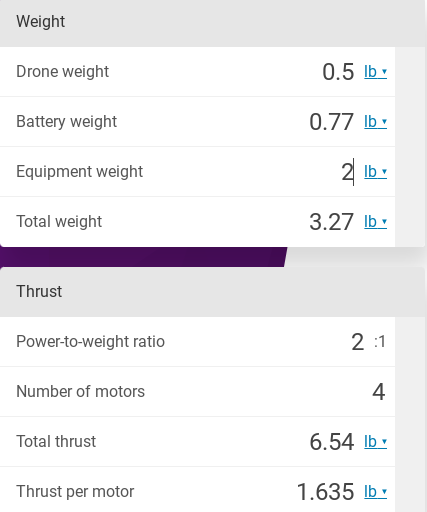Click the Drone weight label
The height and width of the screenshot is (512, 427).
point(63,72)
